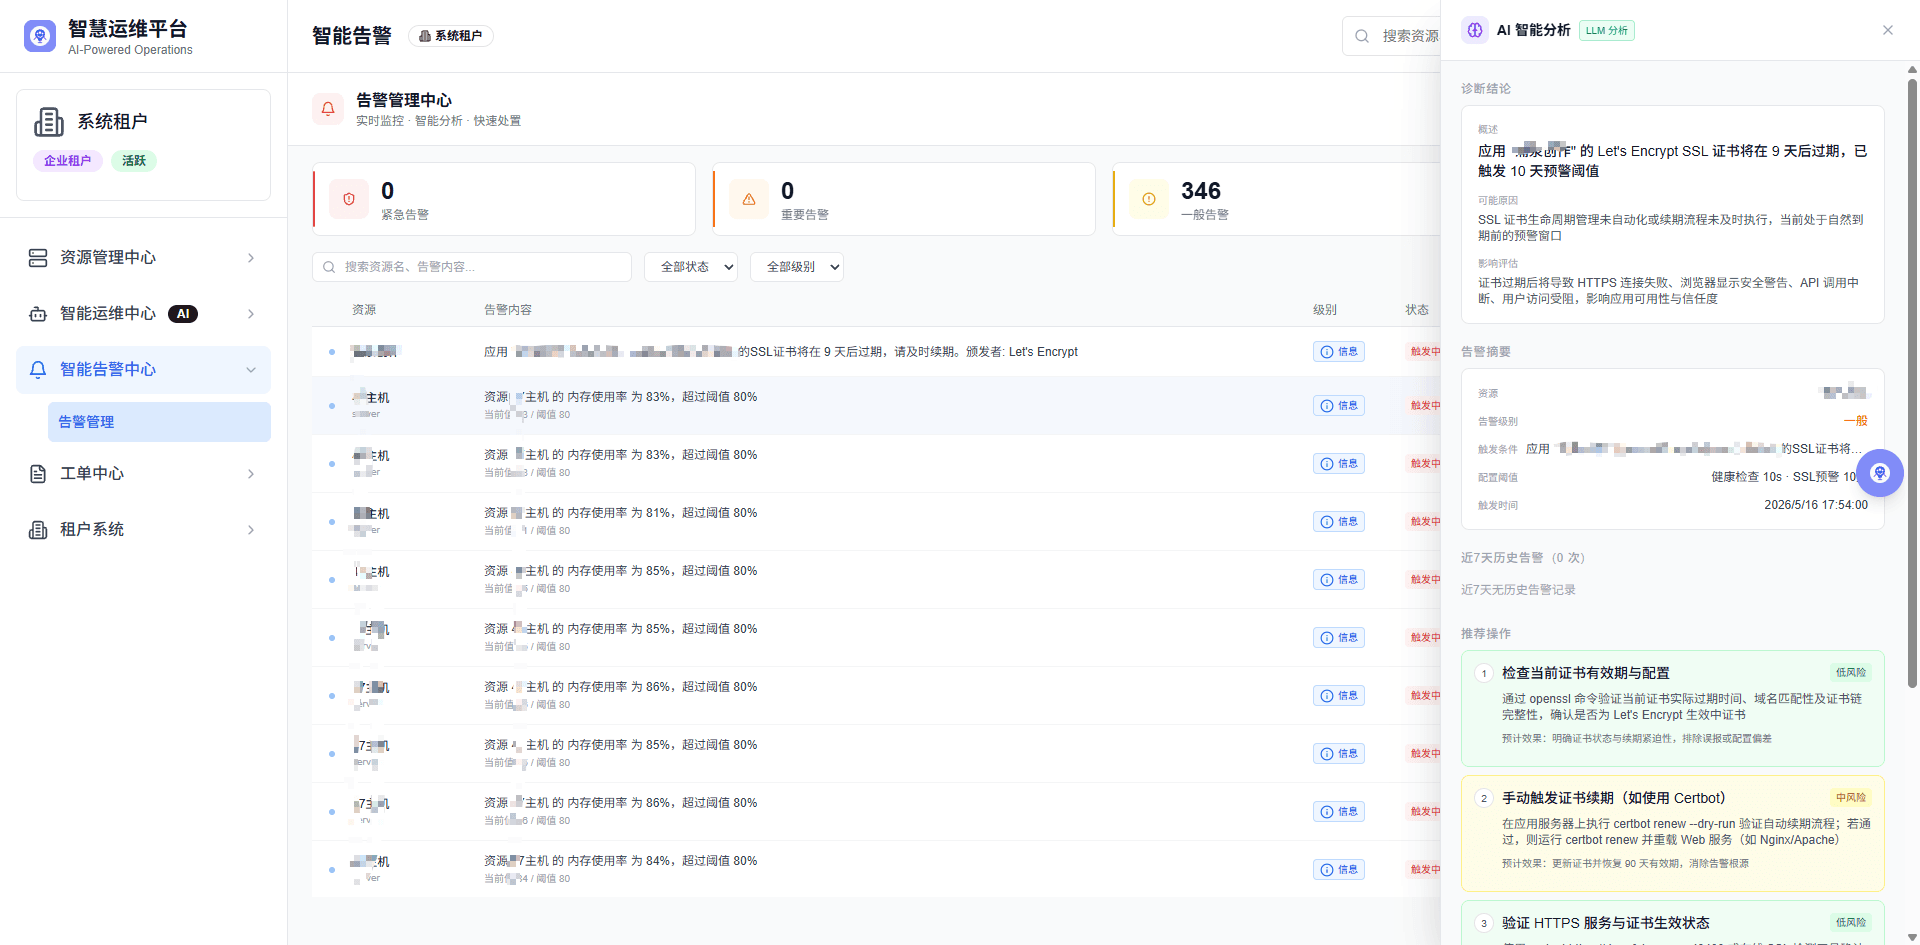Click the 触发中 status on SSL证书 row
The width and height of the screenshot is (1920, 945).
(x=1425, y=352)
